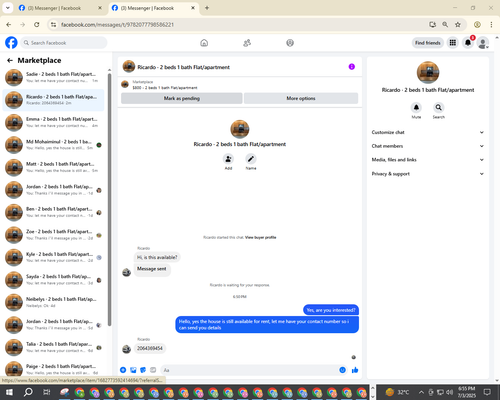Open the Windows Start menu
The image size is (500, 400).
click(x=9, y=392)
